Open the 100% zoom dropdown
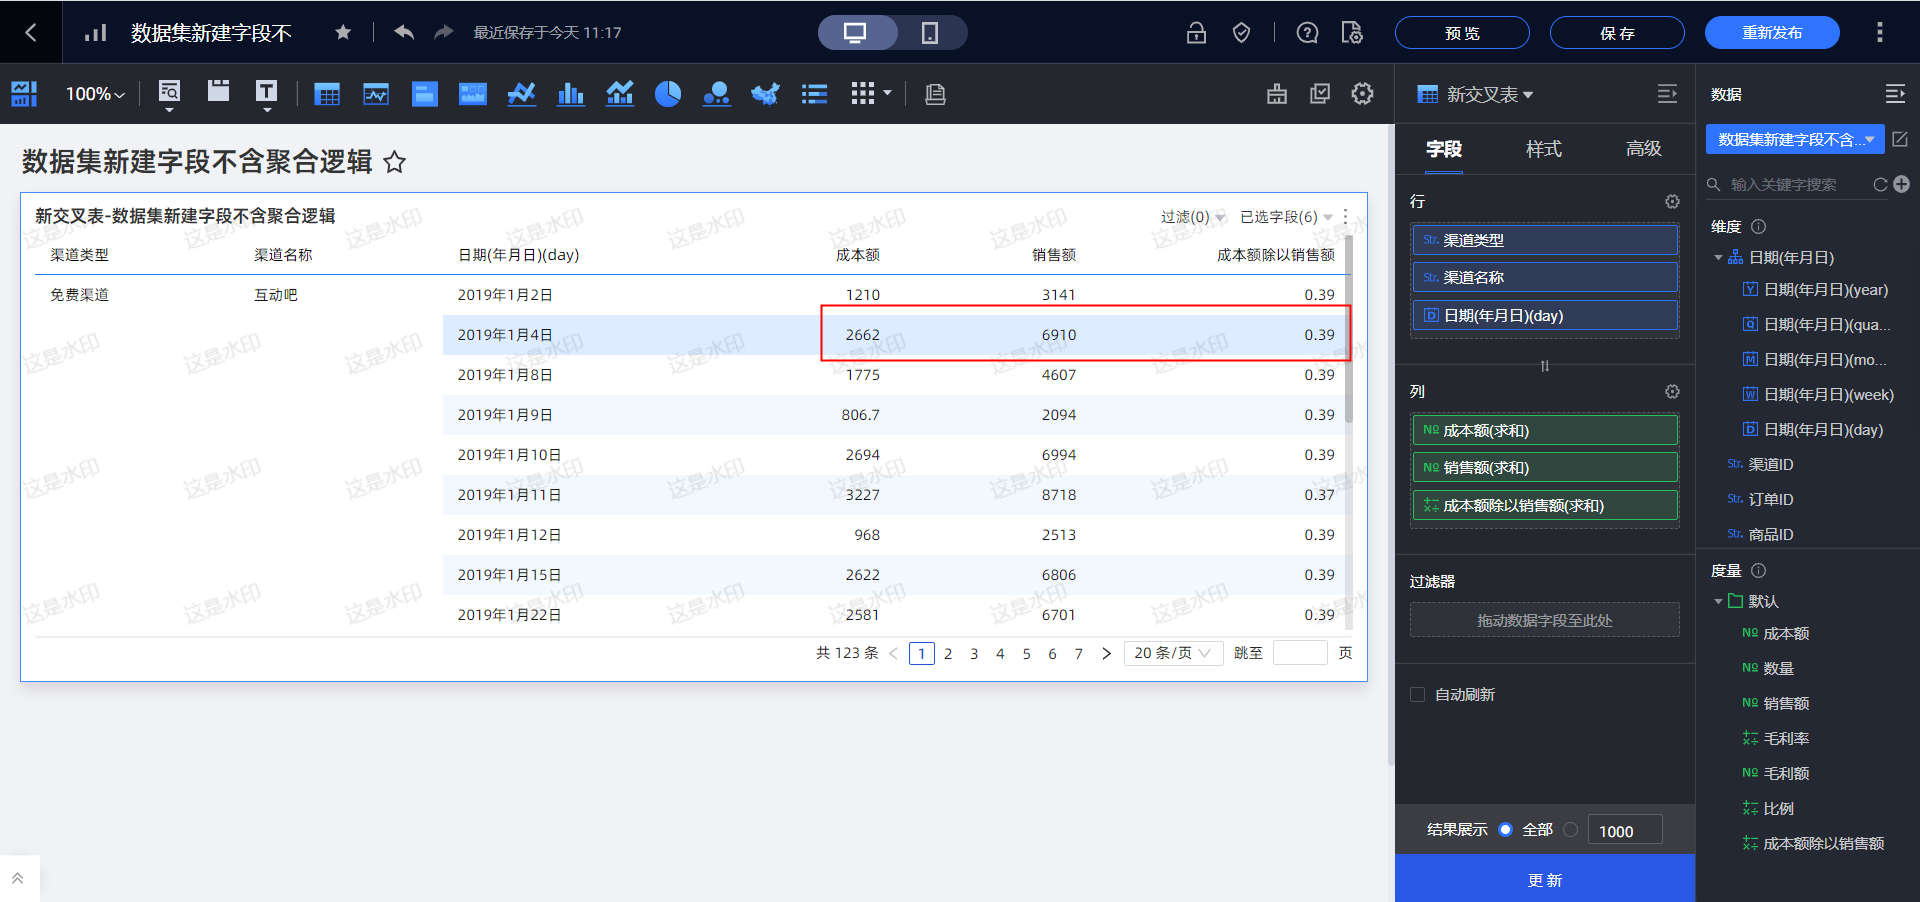 pos(95,94)
